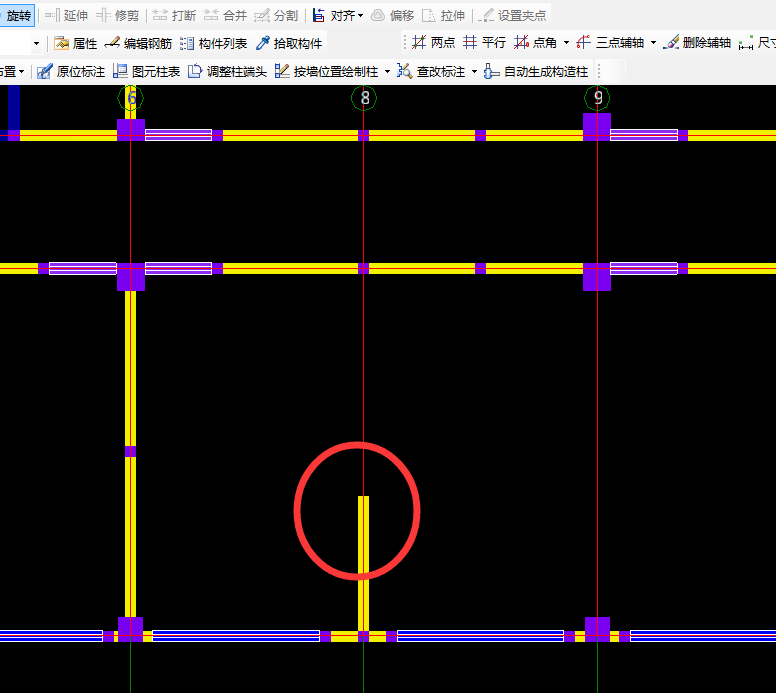
Task: Click 自动生成构造柱 auto-generate columns
Action: pos(536,72)
